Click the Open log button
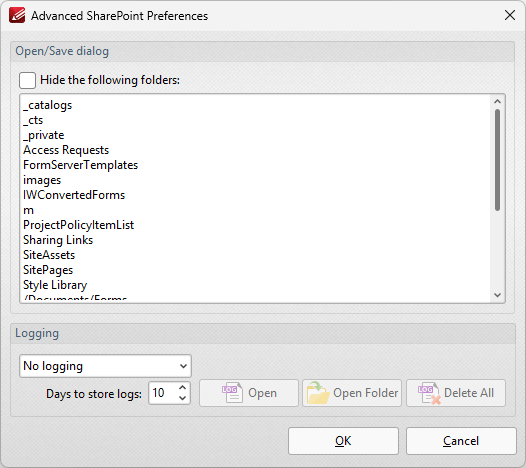The image size is (526, 468). click(x=249, y=393)
